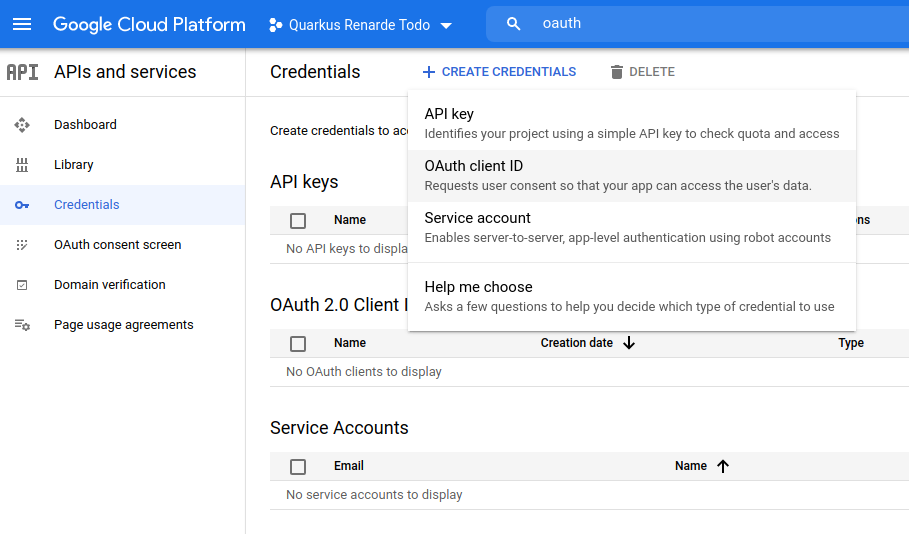The height and width of the screenshot is (534, 909).
Task: Click the project hexagon icon
Action: click(275, 25)
